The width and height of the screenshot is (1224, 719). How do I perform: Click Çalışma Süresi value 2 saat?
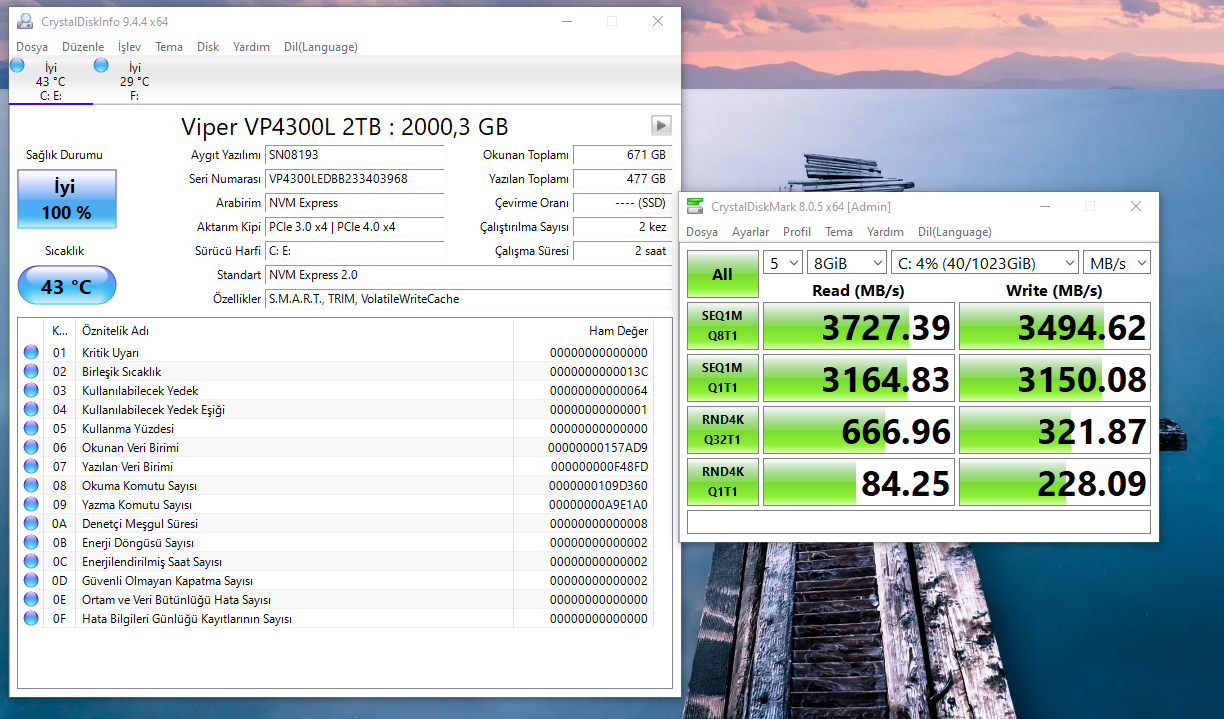pyautogui.click(x=622, y=251)
